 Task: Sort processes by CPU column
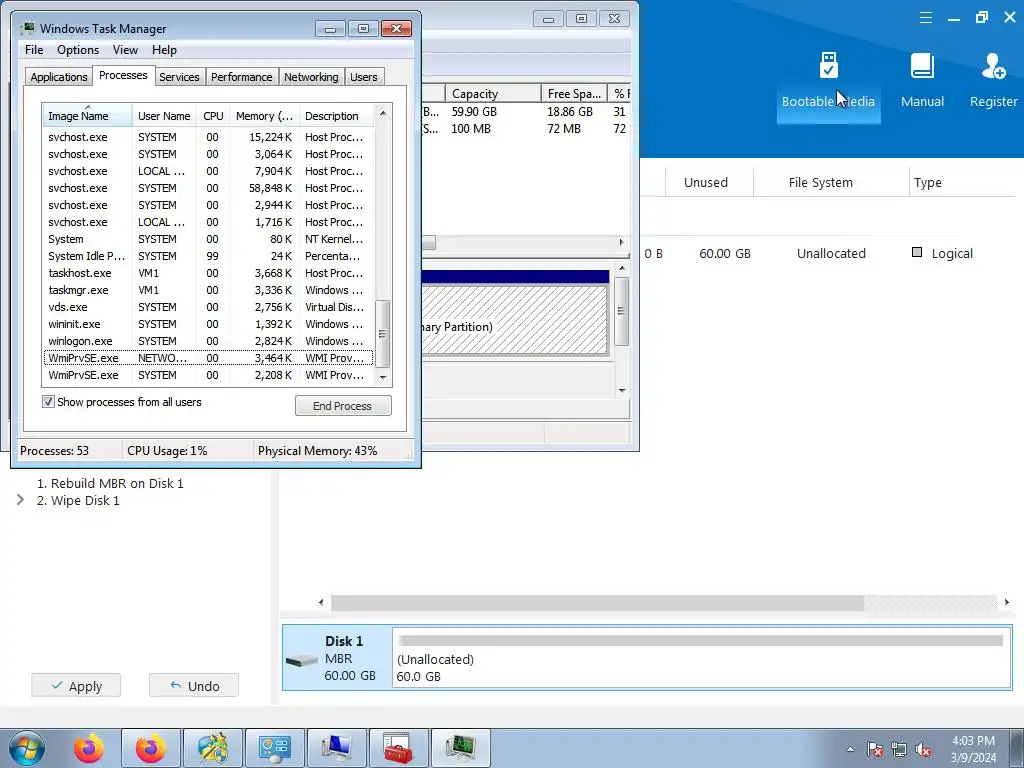click(213, 116)
